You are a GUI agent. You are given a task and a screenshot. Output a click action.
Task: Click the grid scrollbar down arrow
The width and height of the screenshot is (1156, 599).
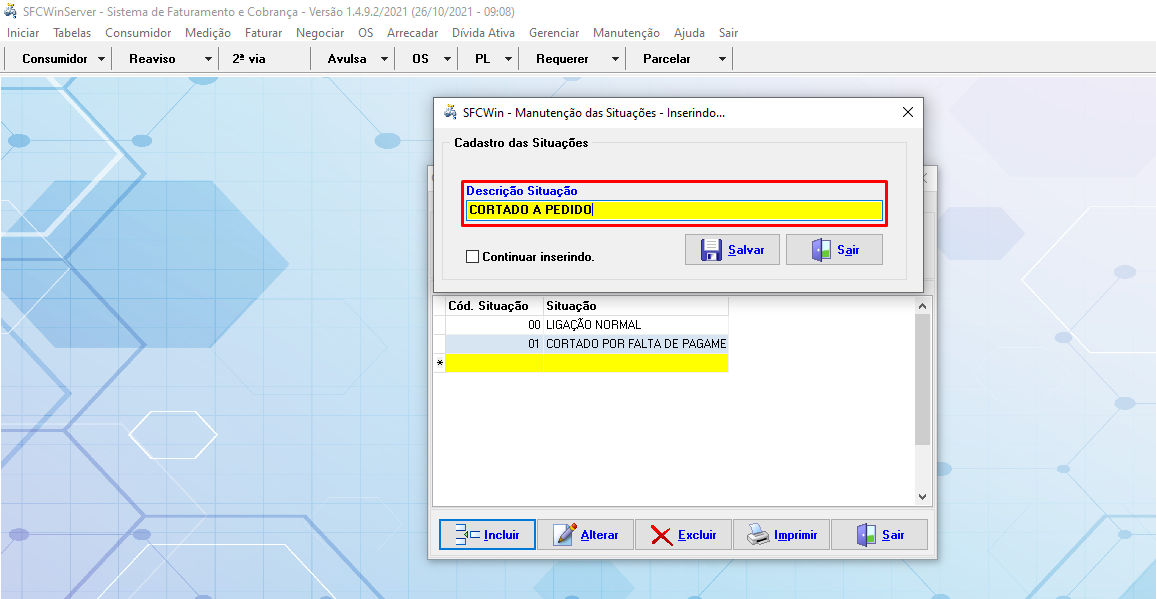(923, 497)
